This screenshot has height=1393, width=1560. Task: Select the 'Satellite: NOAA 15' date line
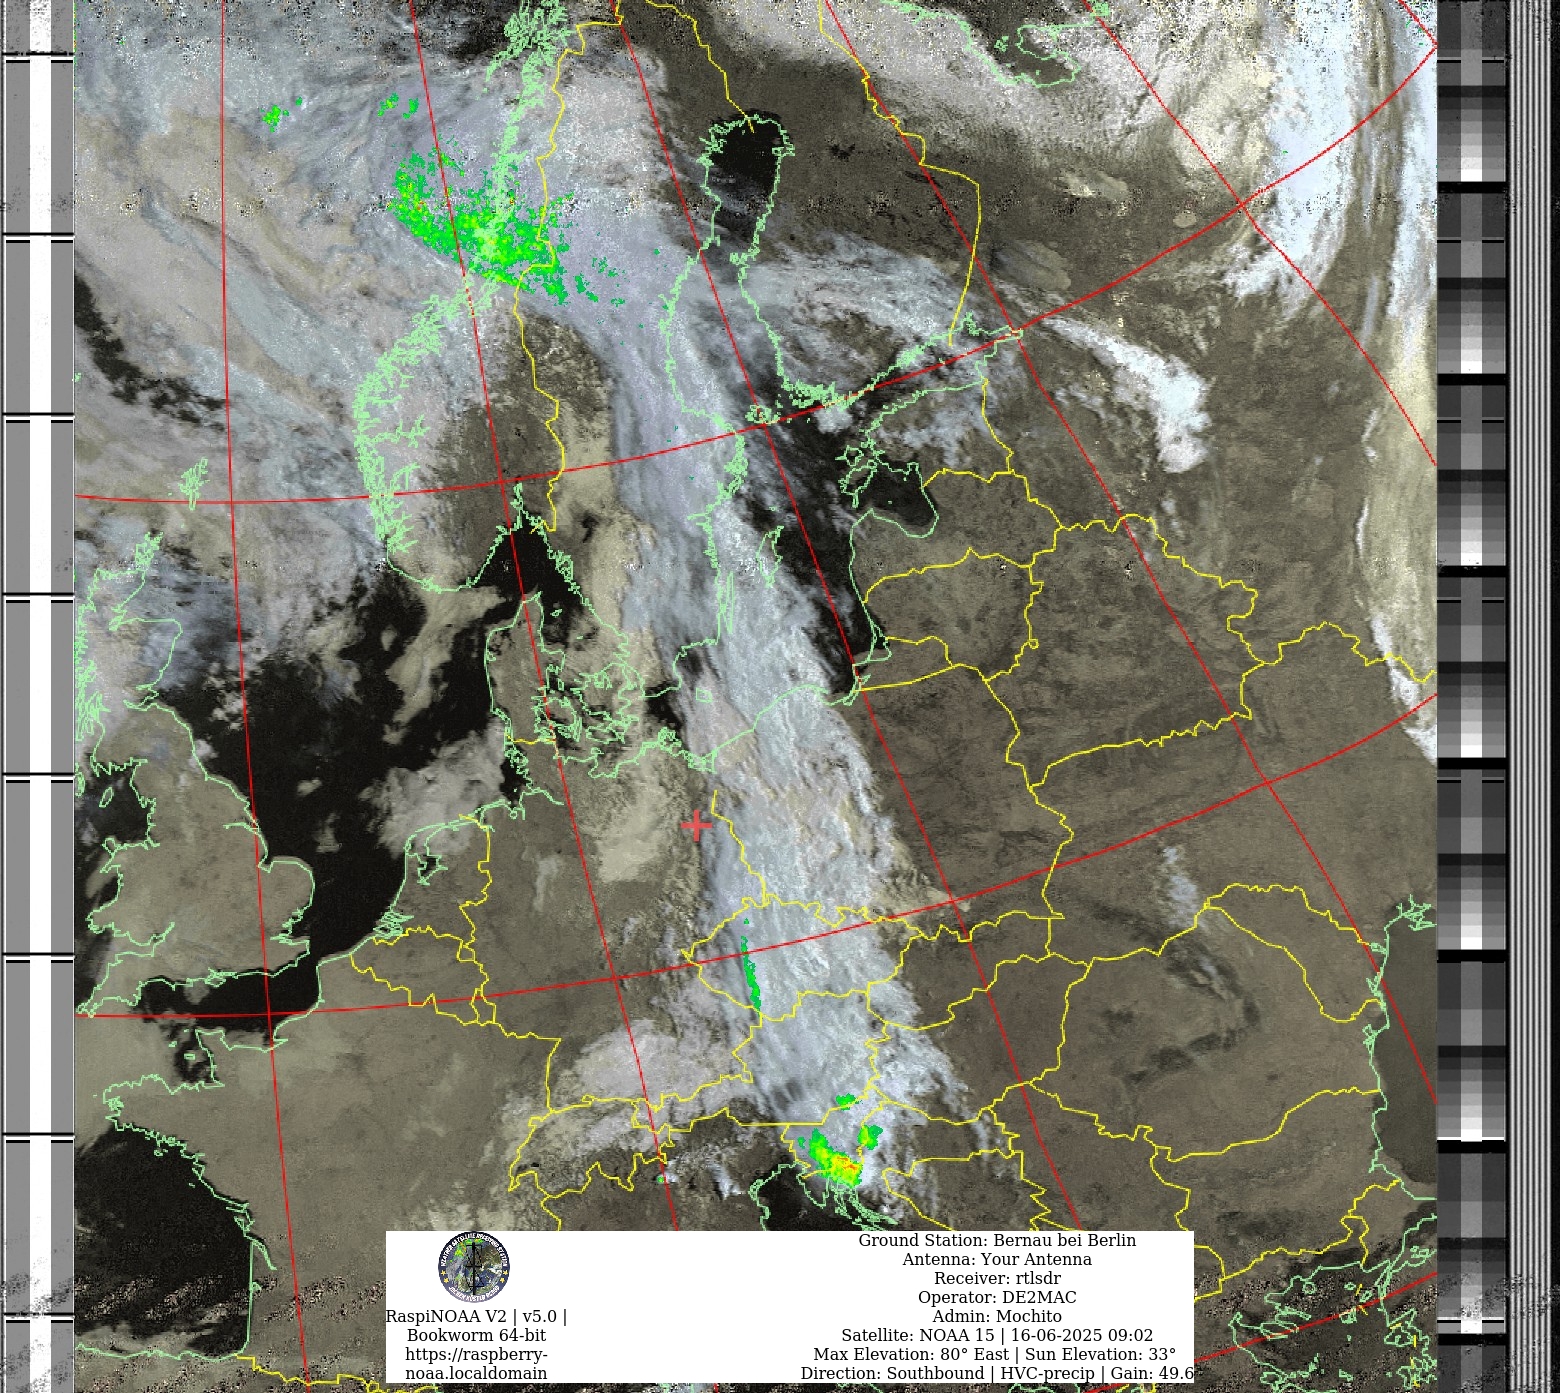(x=997, y=1335)
